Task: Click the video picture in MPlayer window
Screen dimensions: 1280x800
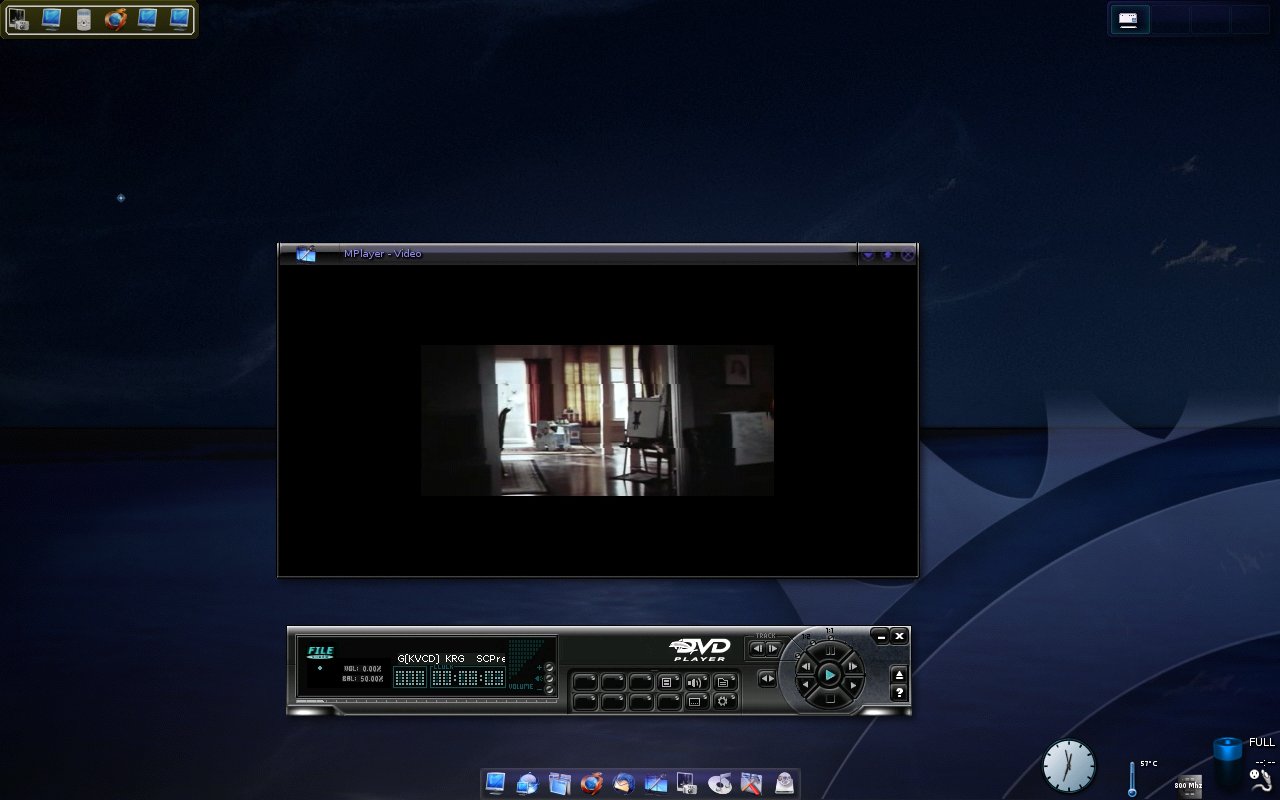Action: 597,420
